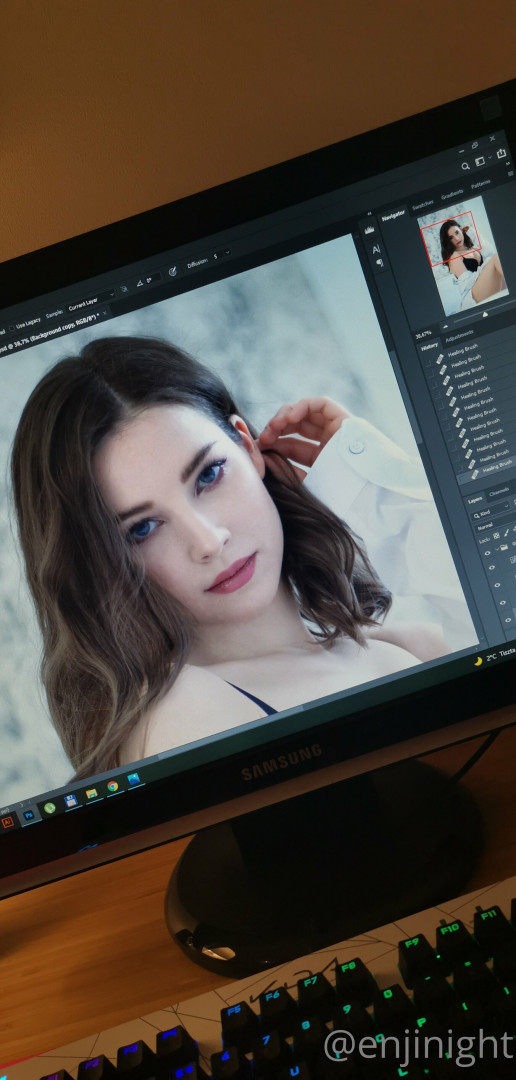Screen dimensions: 516x1080
Task: Open the Character panel icon
Action: pyautogui.click(x=376, y=249)
